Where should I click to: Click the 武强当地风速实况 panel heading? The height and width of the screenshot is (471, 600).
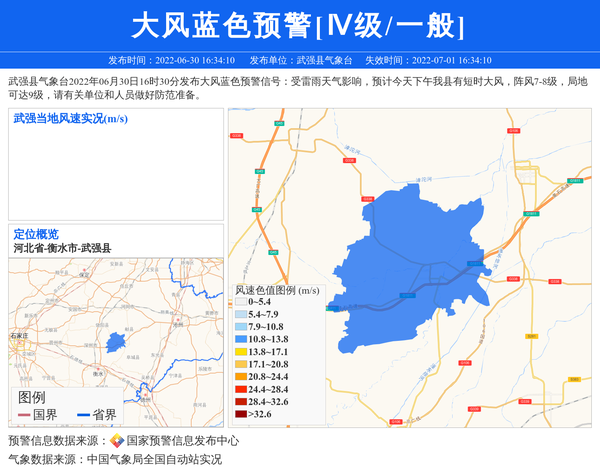point(70,119)
